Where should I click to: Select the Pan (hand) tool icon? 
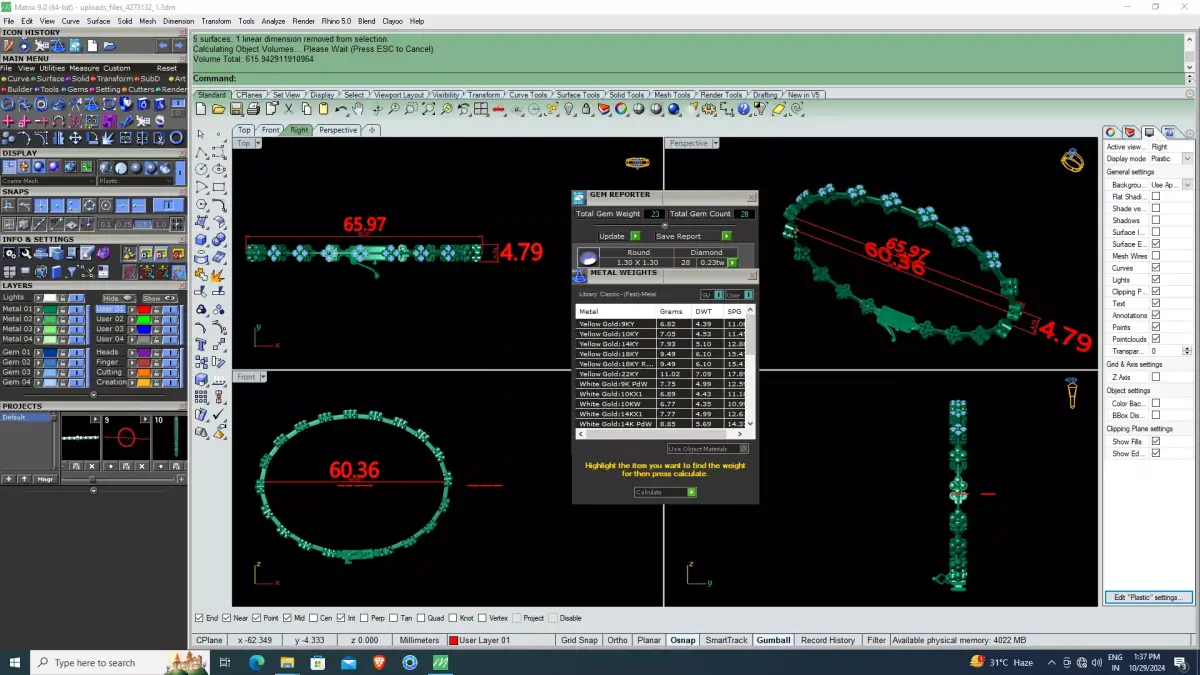[x=359, y=109]
